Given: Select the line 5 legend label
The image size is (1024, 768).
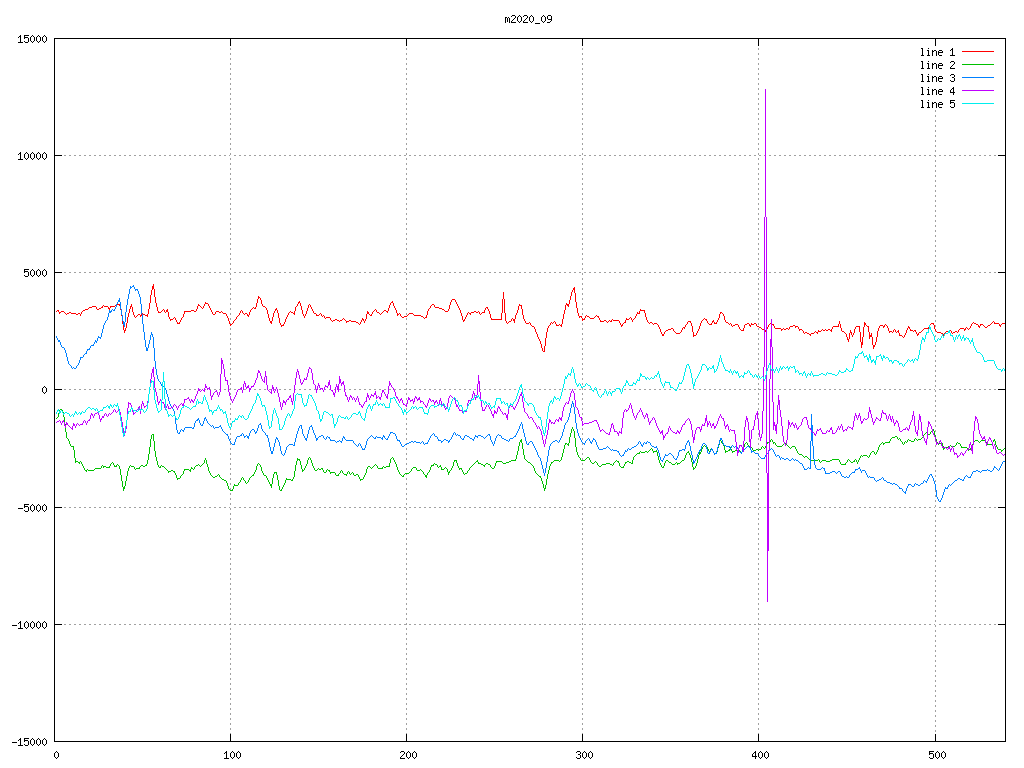Looking at the screenshot, I should pyautogui.click(x=937, y=104).
